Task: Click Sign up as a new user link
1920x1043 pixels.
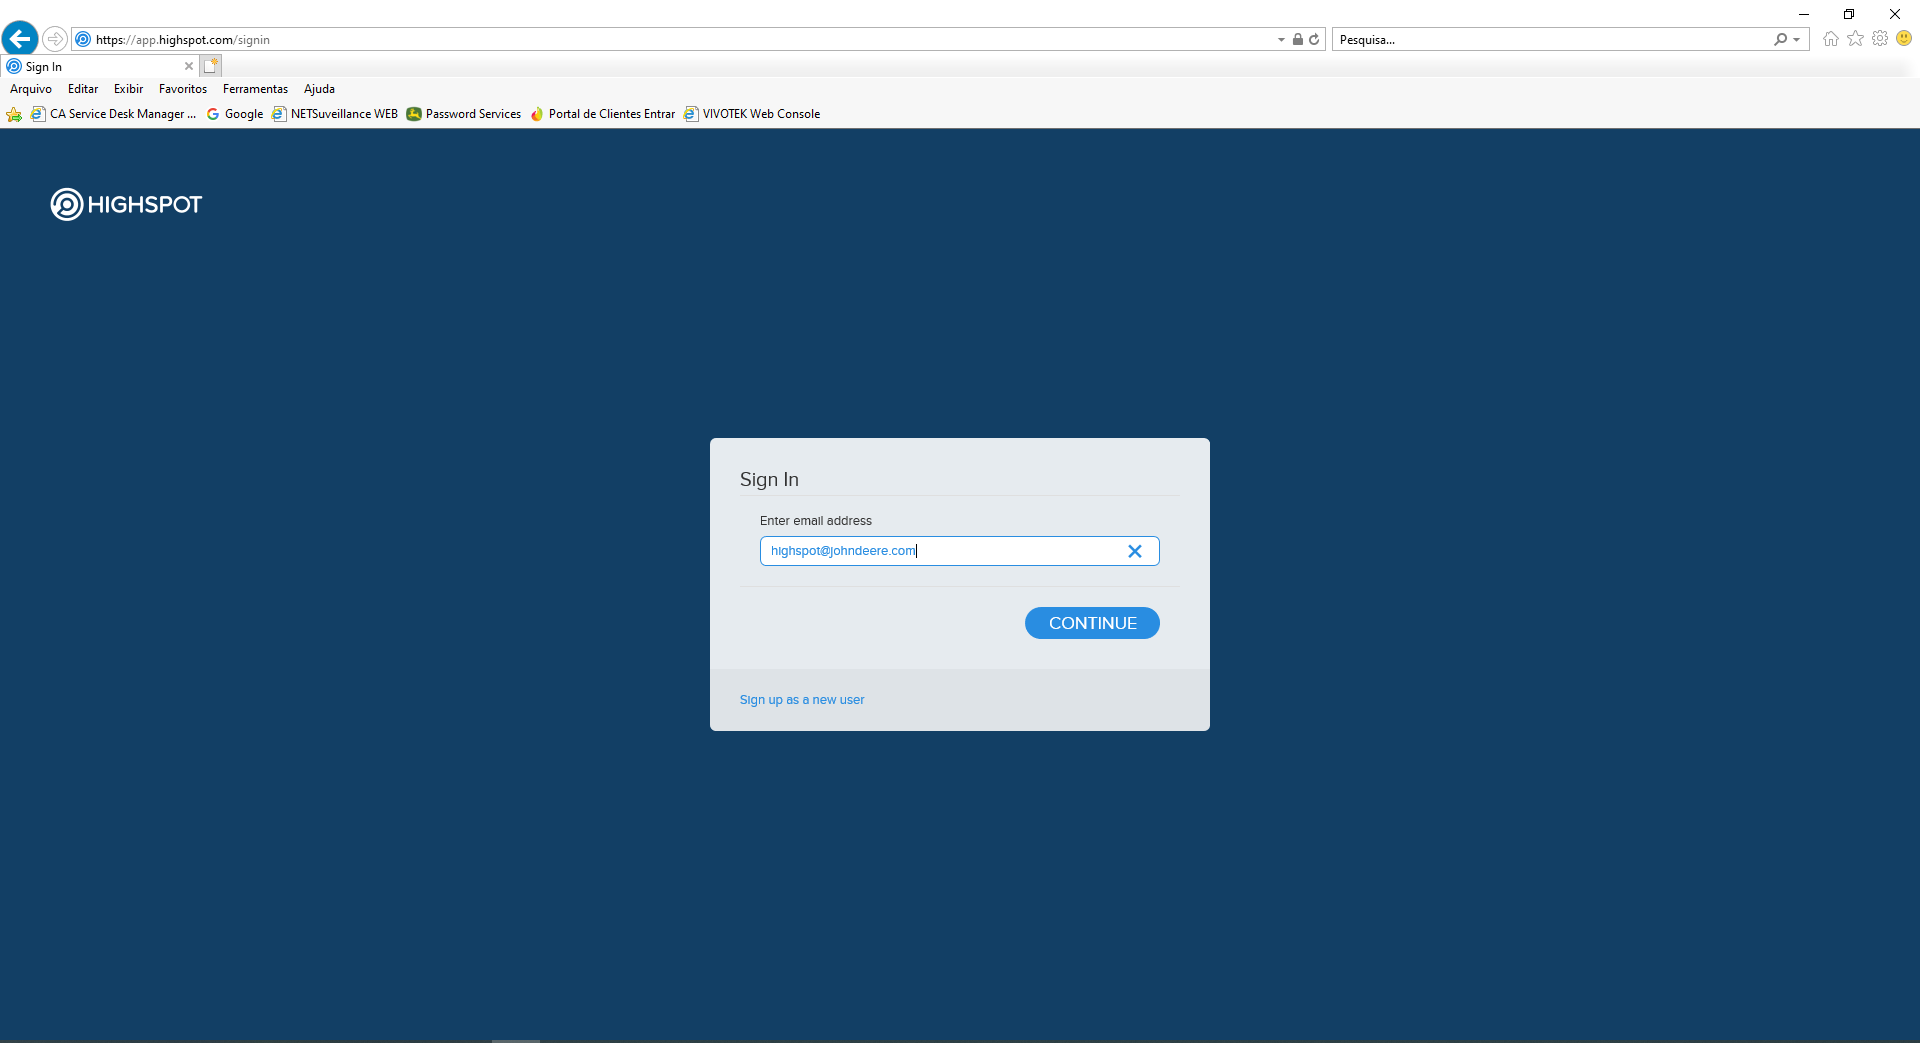Action: click(x=802, y=700)
